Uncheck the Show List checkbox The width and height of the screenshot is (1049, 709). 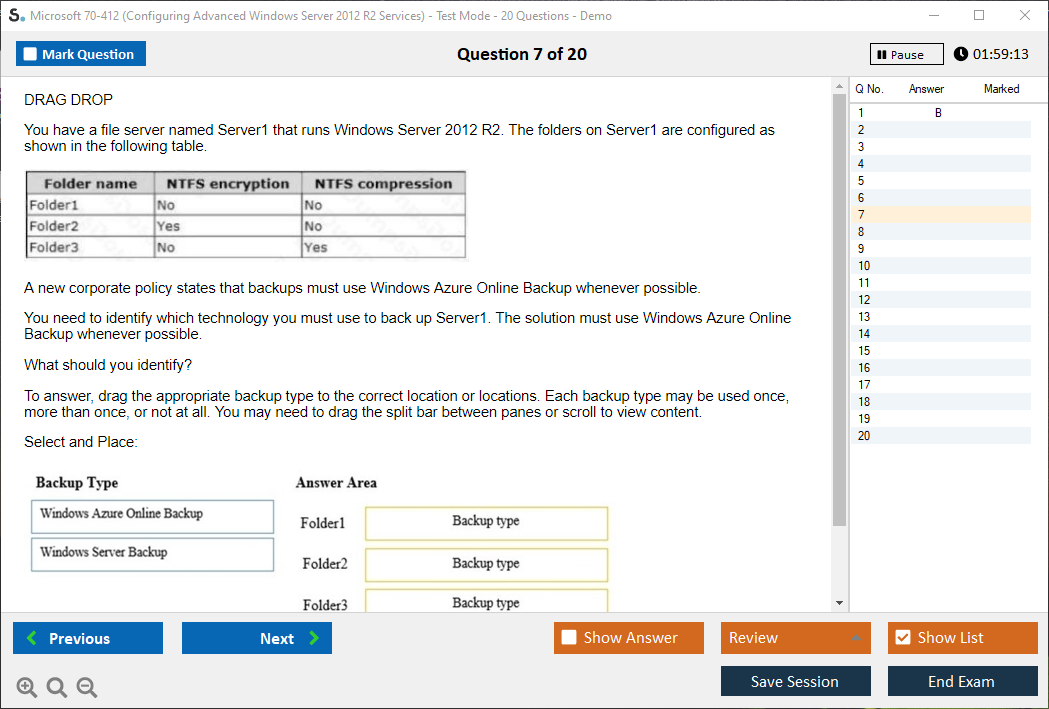click(x=903, y=638)
